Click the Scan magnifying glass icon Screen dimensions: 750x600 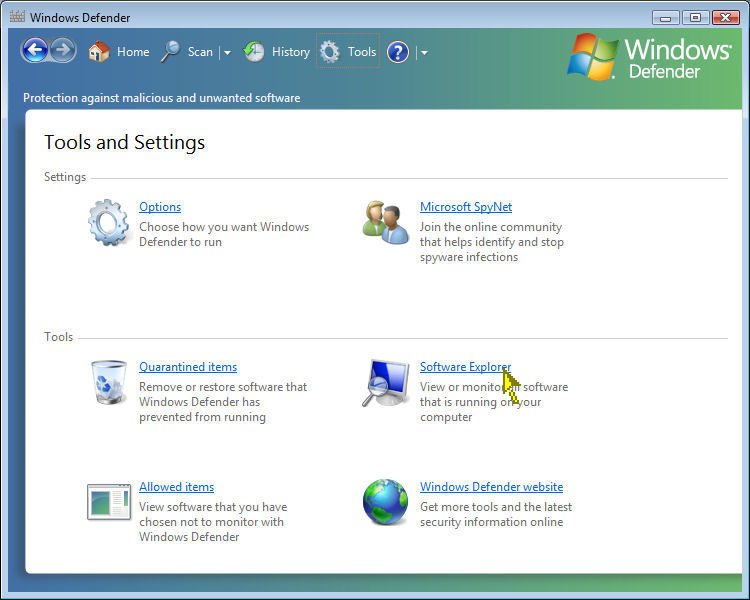[x=171, y=51]
